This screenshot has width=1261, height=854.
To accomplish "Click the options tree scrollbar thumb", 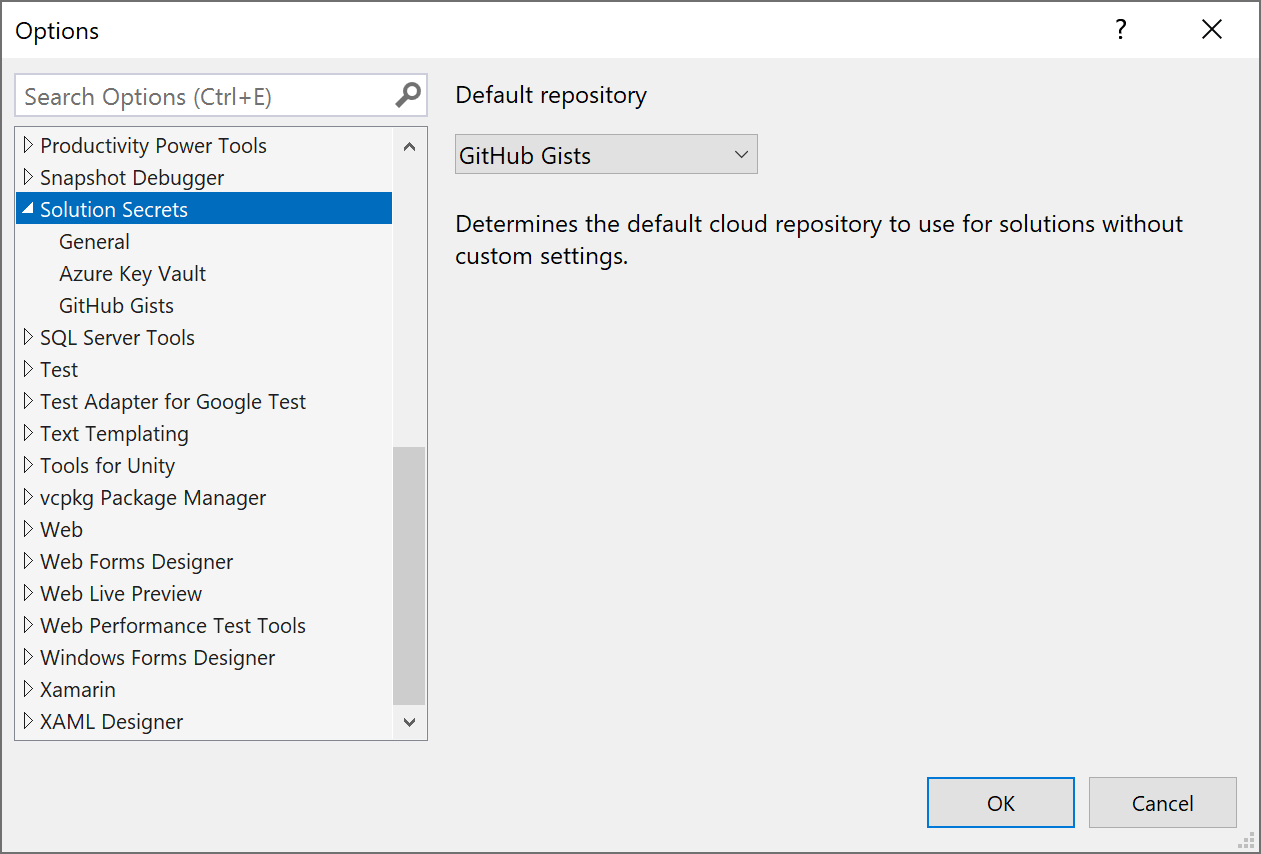I will click(x=409, y=575).
